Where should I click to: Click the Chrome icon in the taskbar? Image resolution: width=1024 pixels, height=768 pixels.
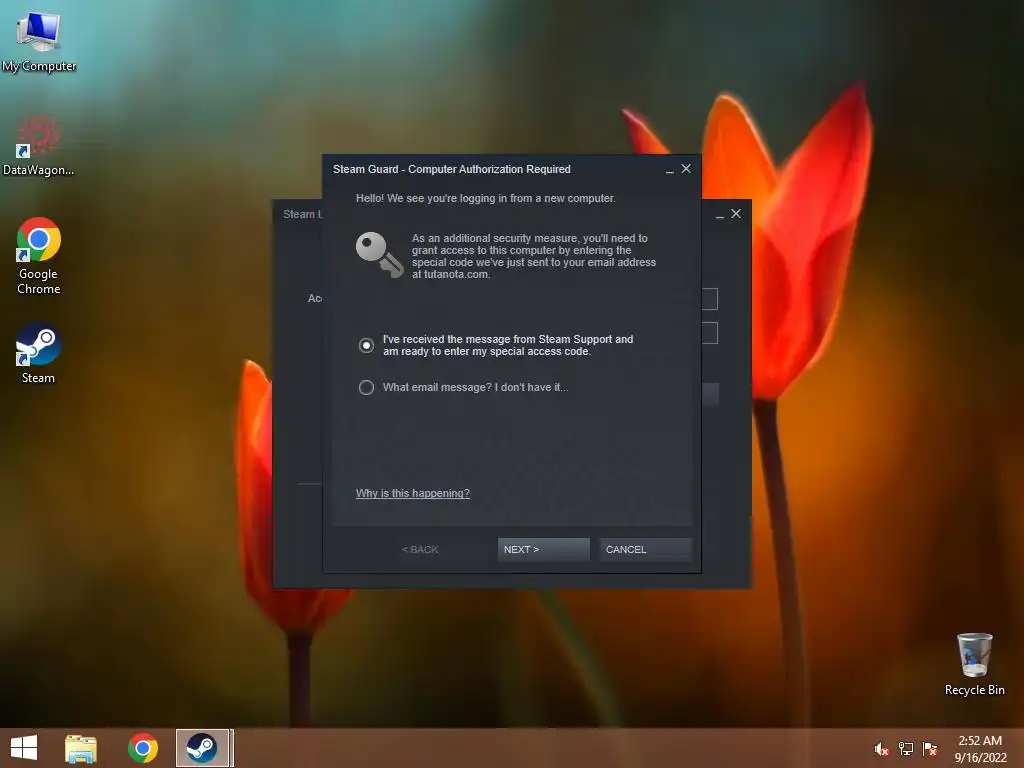pos(143,748)
